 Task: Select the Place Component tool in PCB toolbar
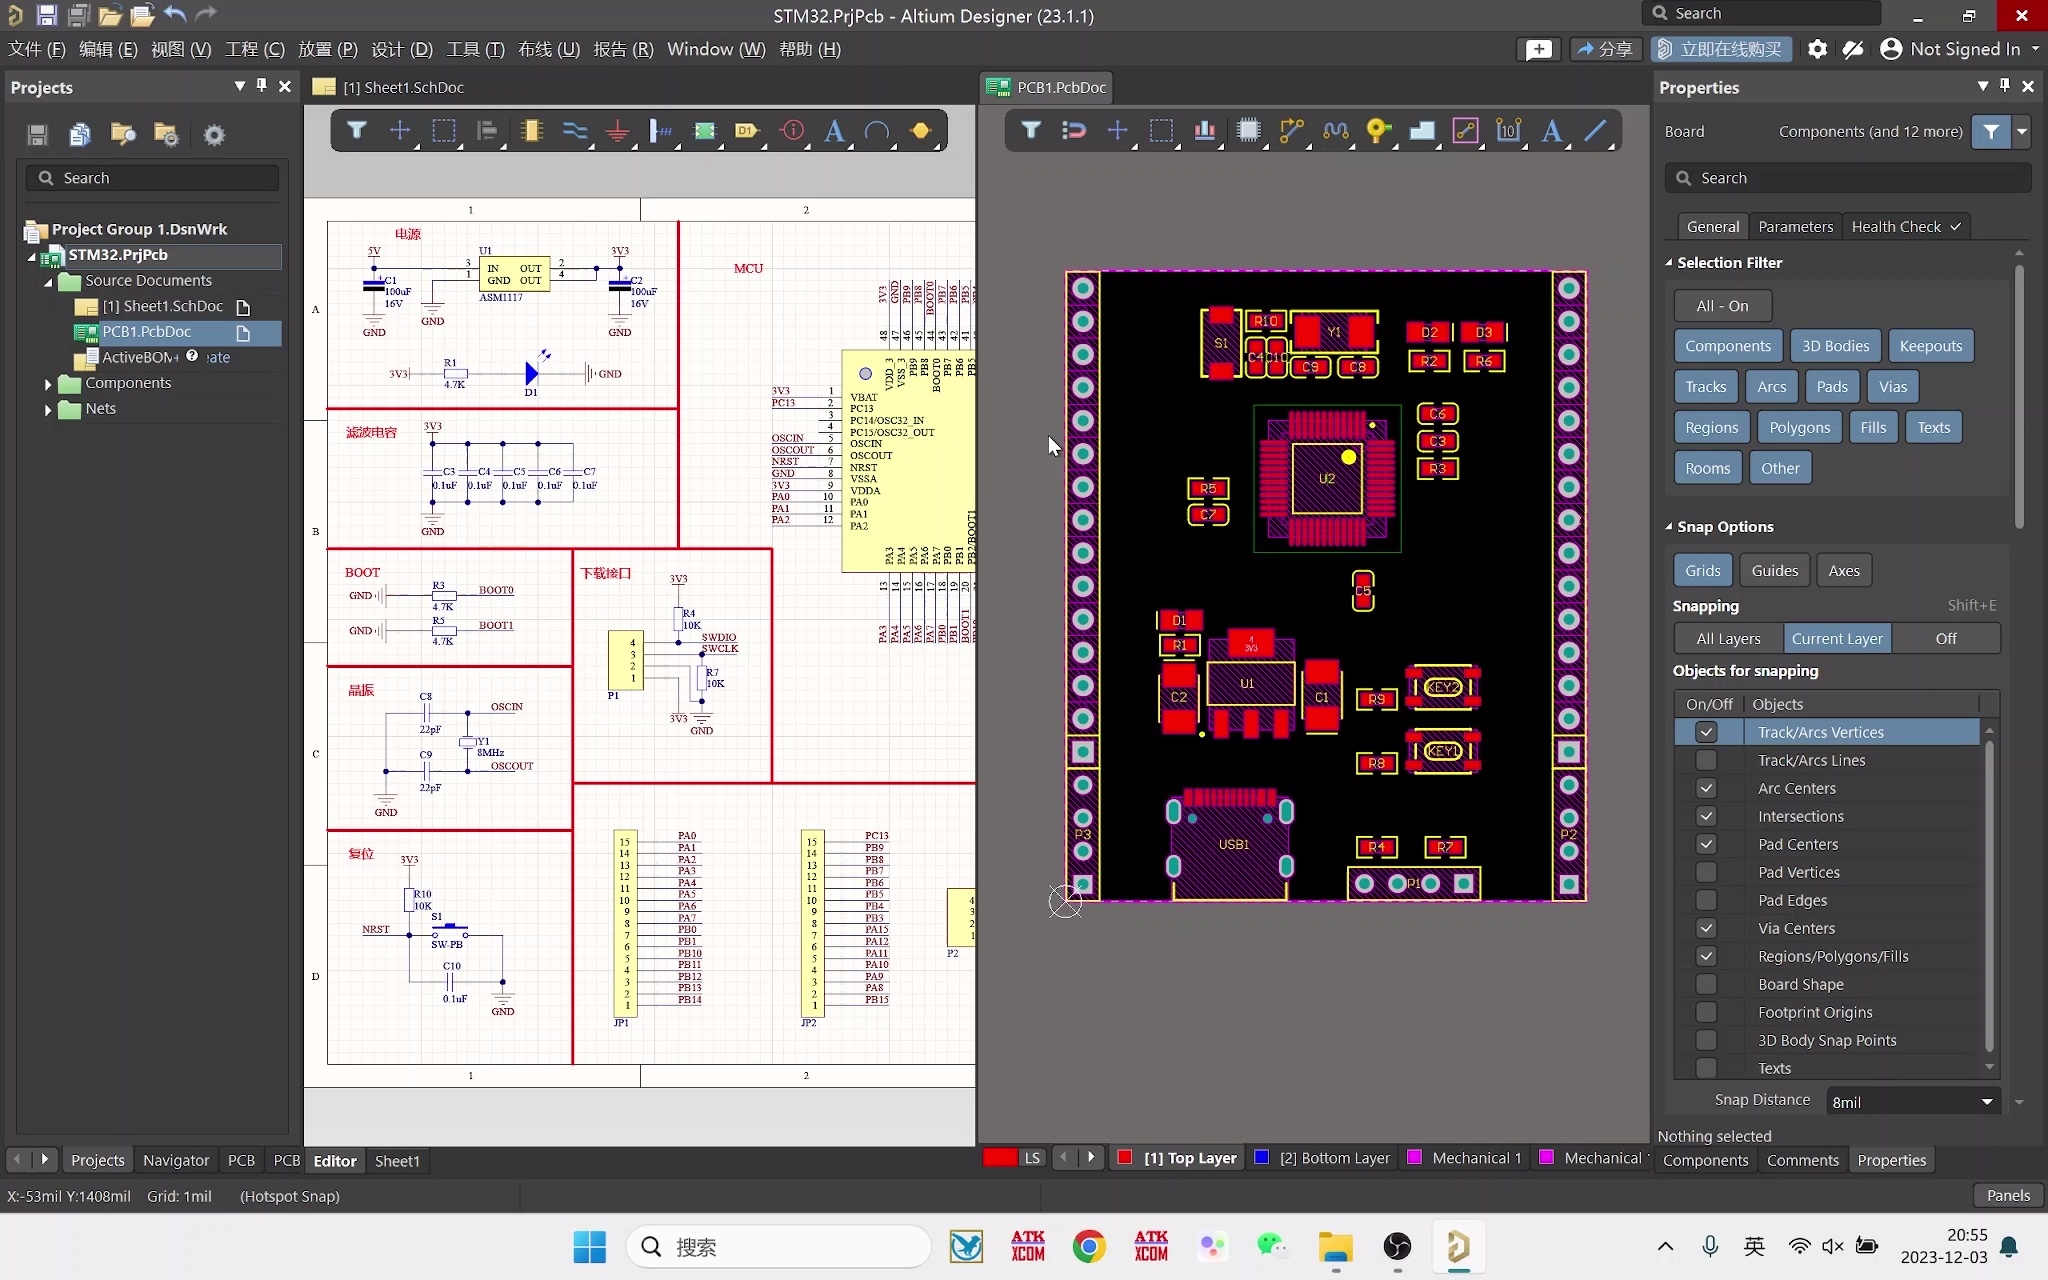(x=1249, y=131)
